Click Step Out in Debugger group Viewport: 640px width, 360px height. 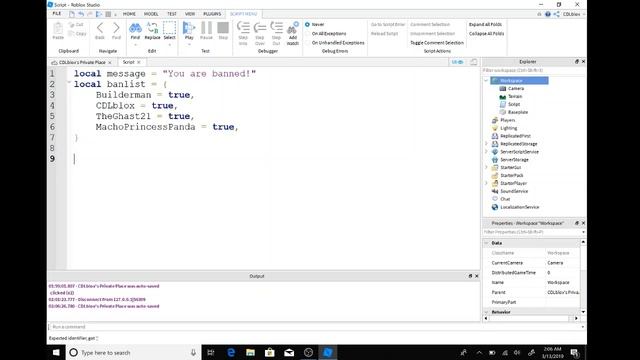[x=276, y=33]
